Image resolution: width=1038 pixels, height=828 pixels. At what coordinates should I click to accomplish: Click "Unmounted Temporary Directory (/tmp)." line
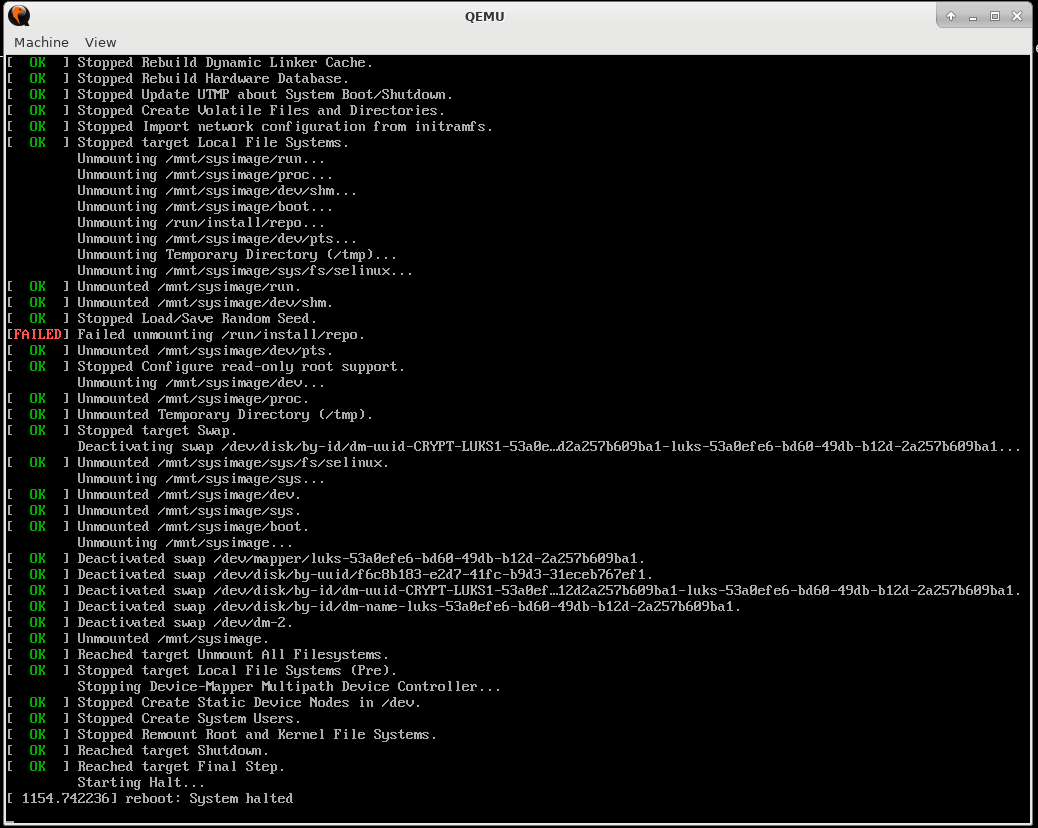coord(224,414)
